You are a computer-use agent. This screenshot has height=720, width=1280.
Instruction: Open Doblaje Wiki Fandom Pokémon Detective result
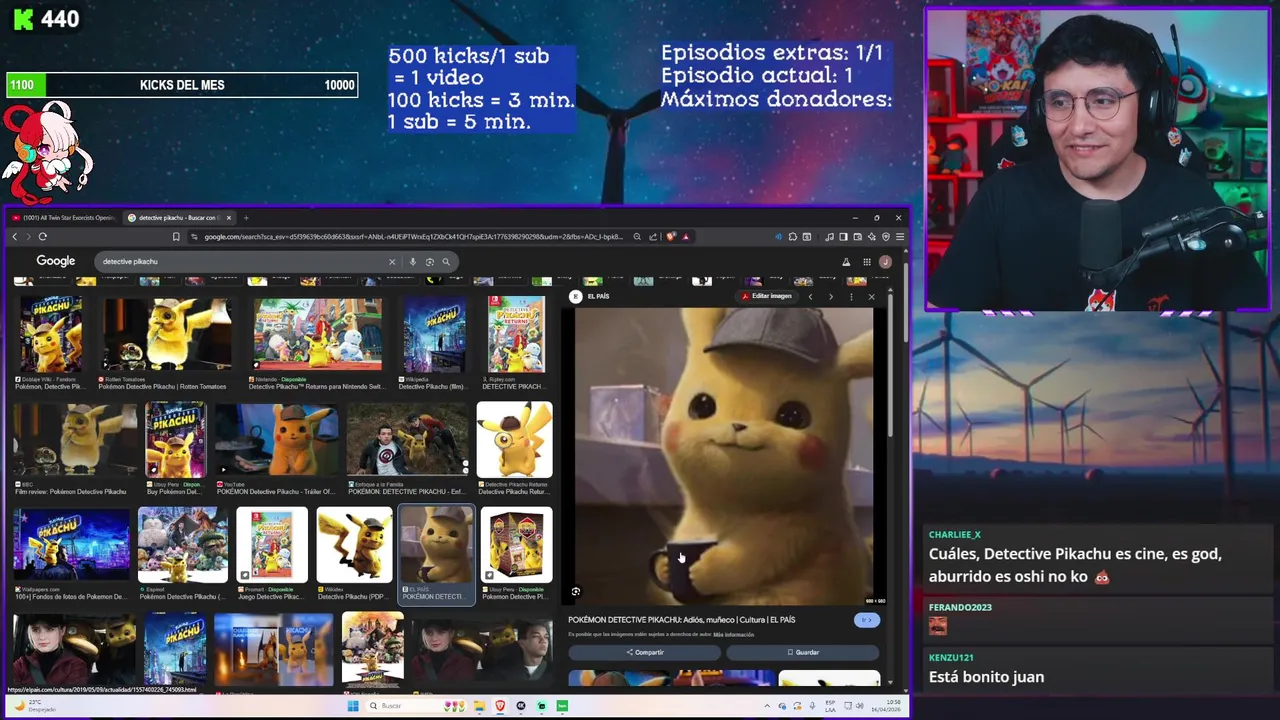click(x=50, y=341)
